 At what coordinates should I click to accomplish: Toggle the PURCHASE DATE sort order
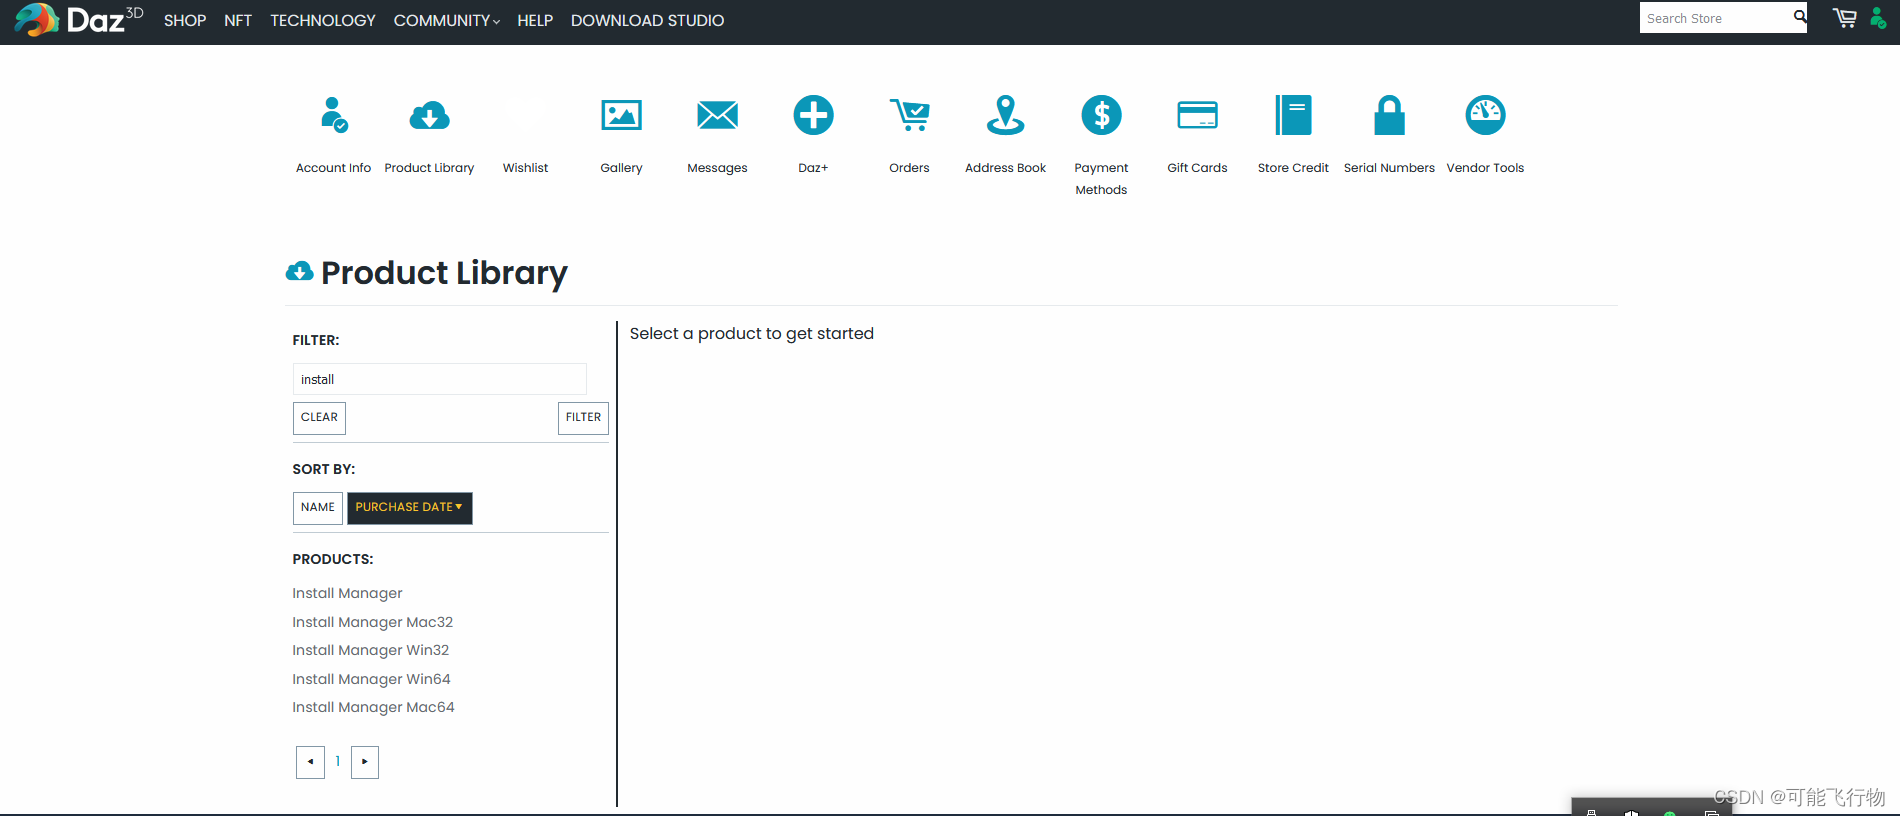pyautogui.click(x=409, y=508)
